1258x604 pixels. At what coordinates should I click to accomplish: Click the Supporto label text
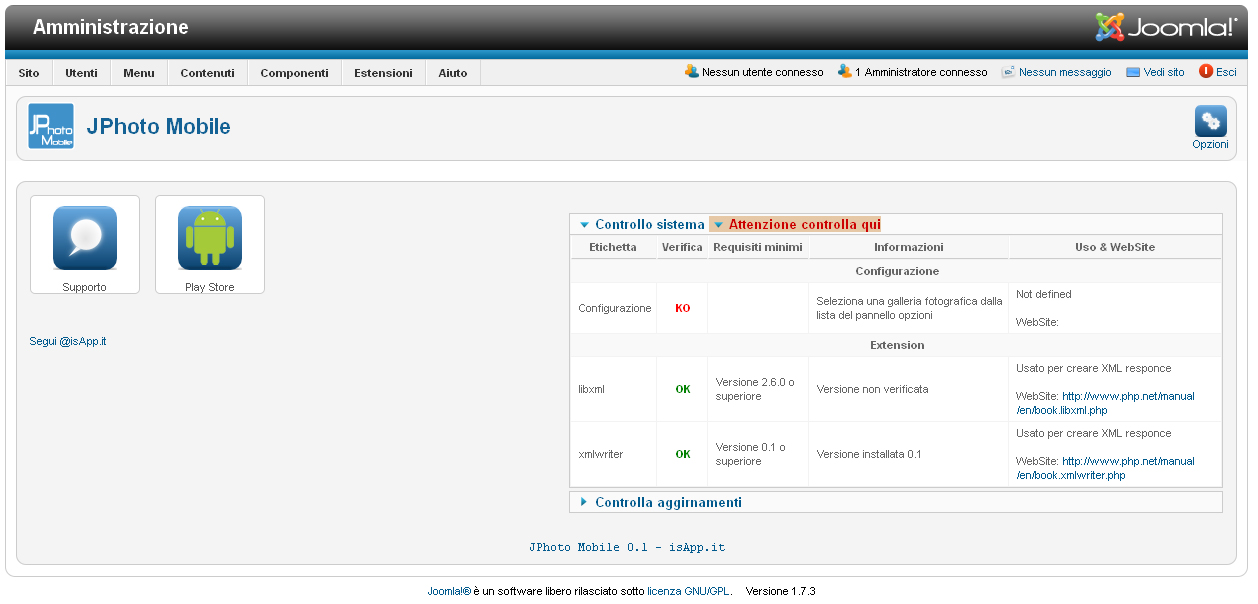84,288
